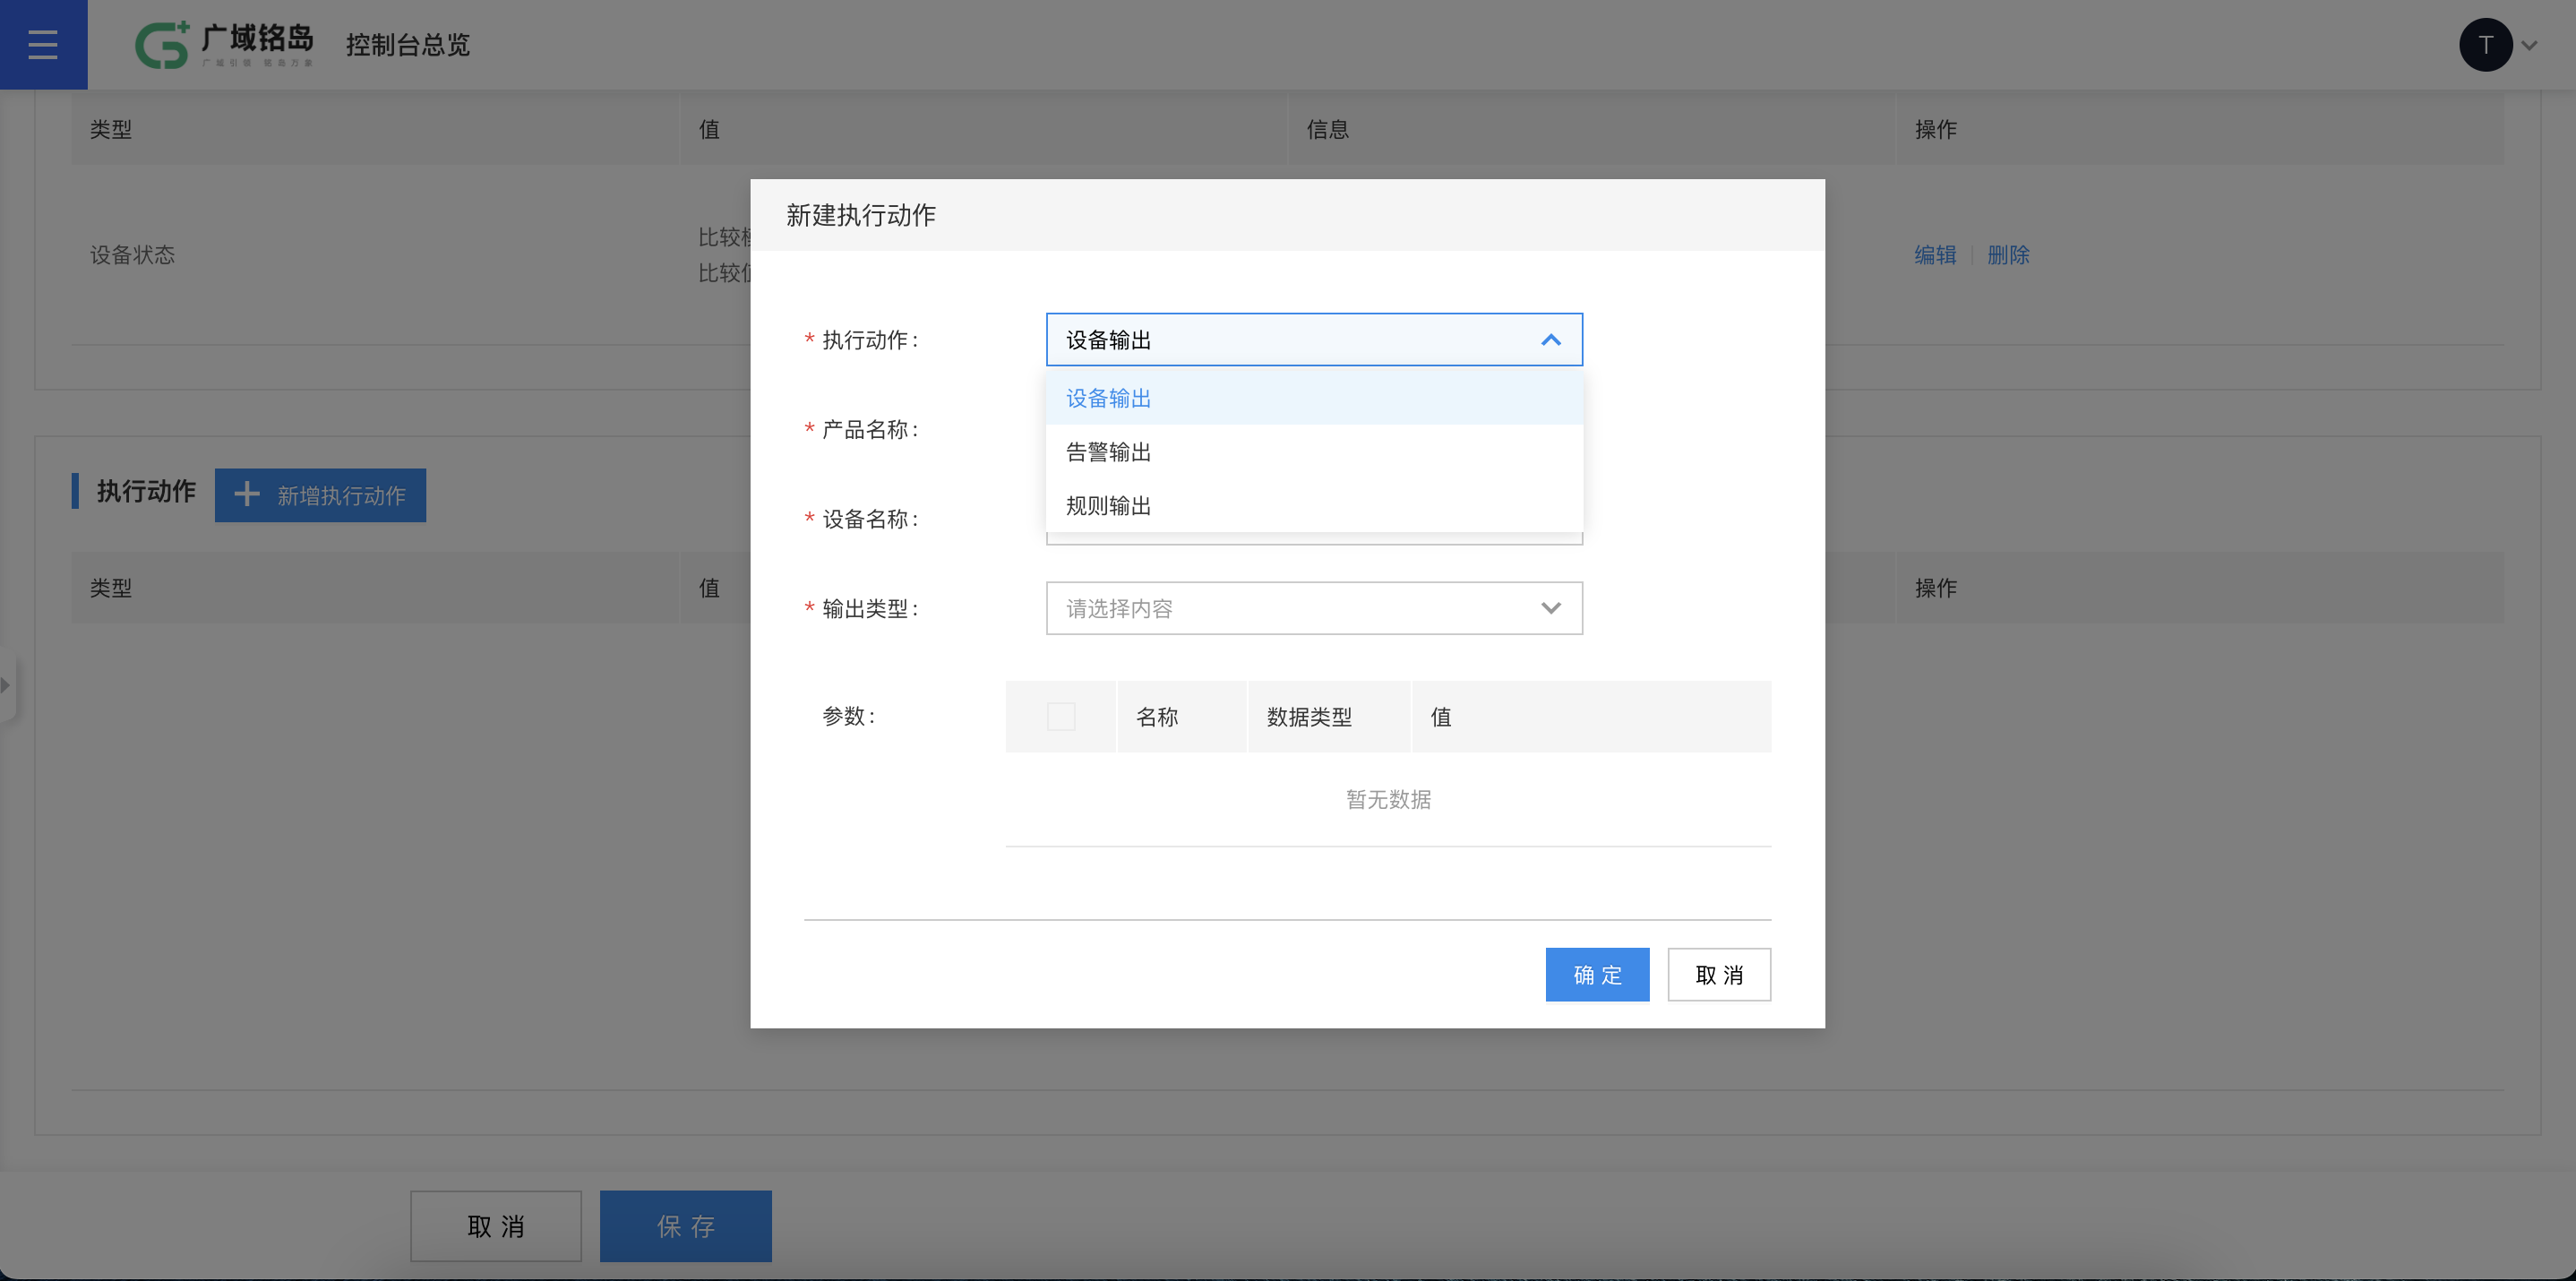Image resolution: width=2576 pixels, height=1281 pixels.
Task: Click the 设备名称 label
Action: [x=869, y=519]
